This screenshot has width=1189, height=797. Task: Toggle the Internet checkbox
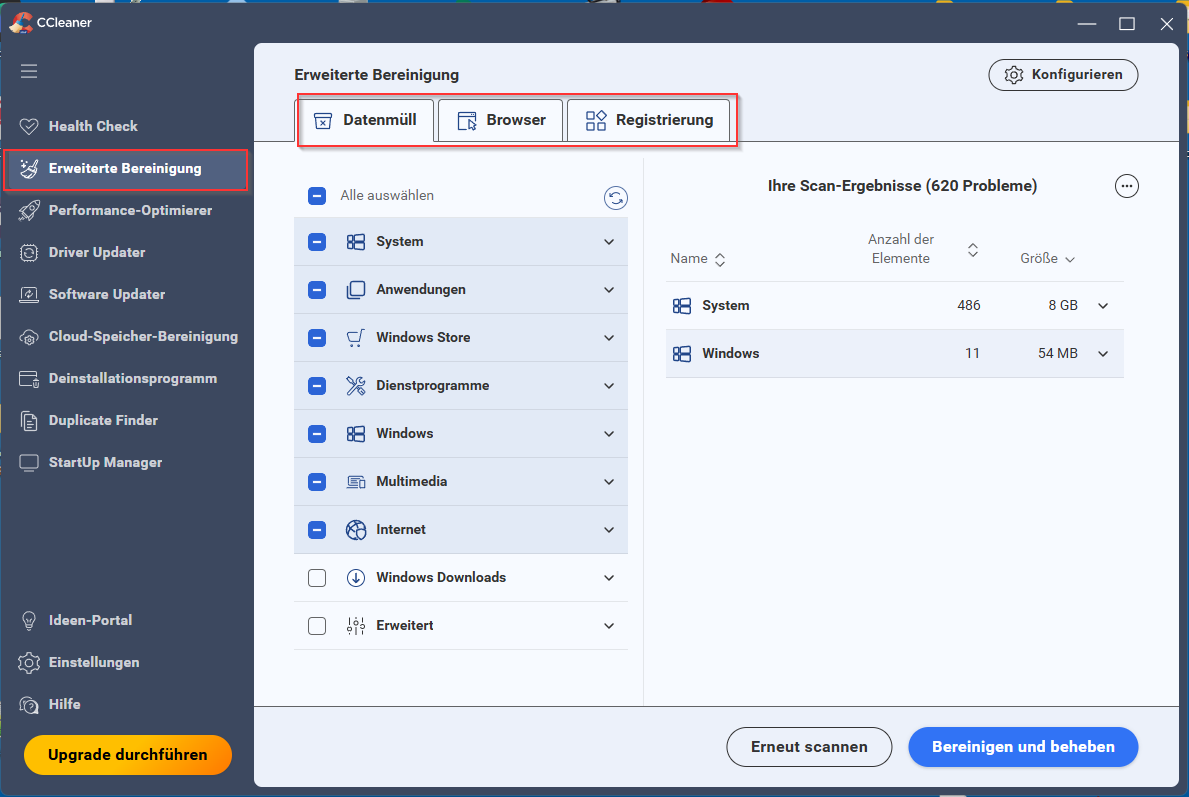(x=317, y=529)
